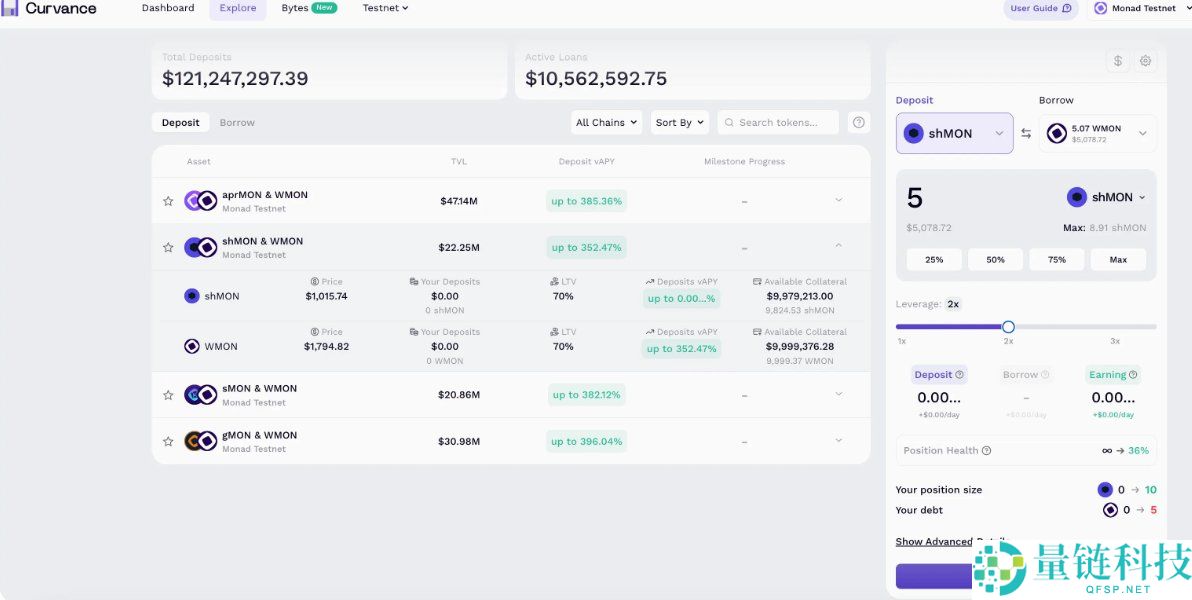
Task: Toggle the gMON & WMON favorite star
Action: (168, 441)
